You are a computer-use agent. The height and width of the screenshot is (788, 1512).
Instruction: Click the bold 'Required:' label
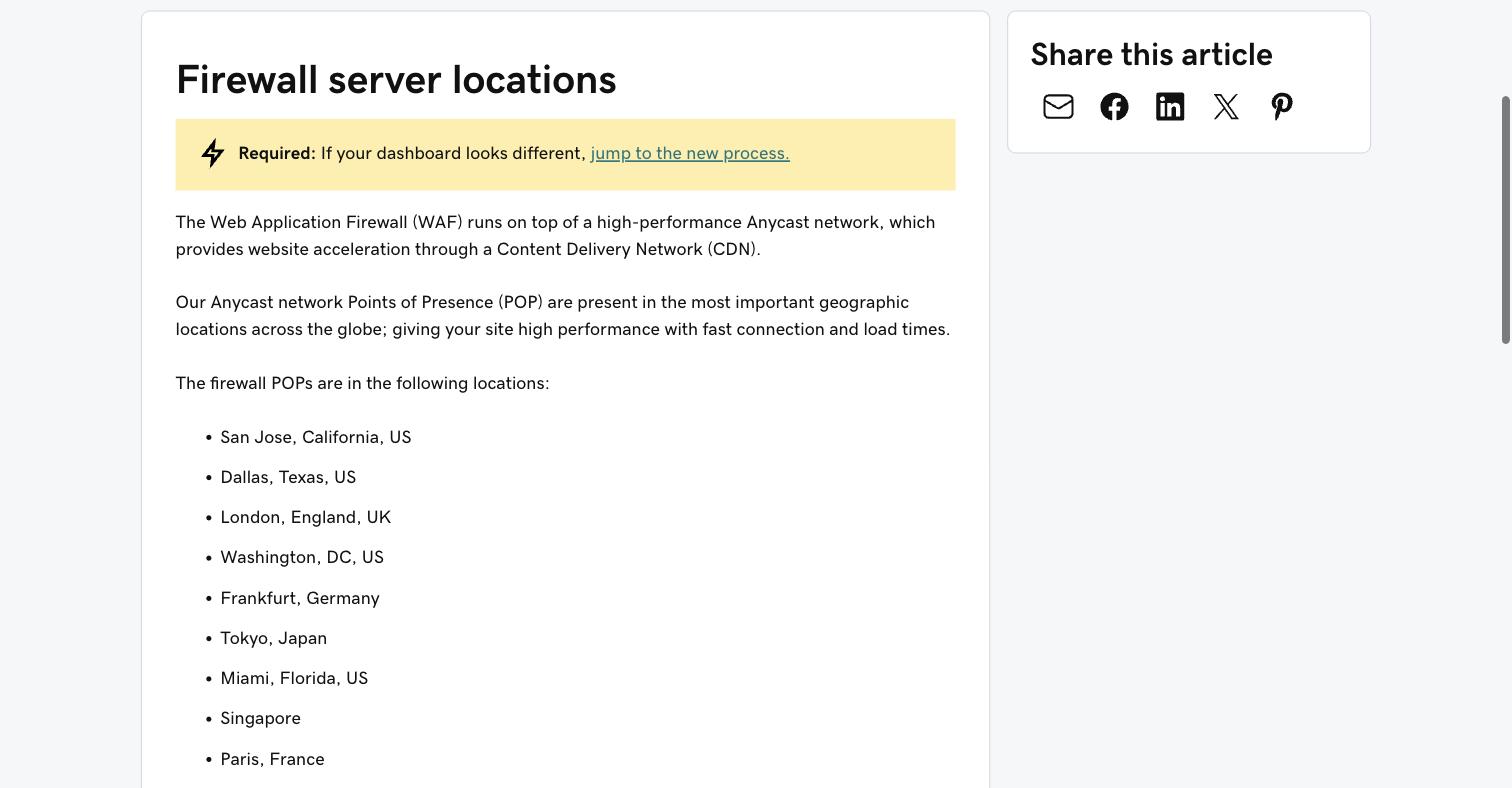277,153
